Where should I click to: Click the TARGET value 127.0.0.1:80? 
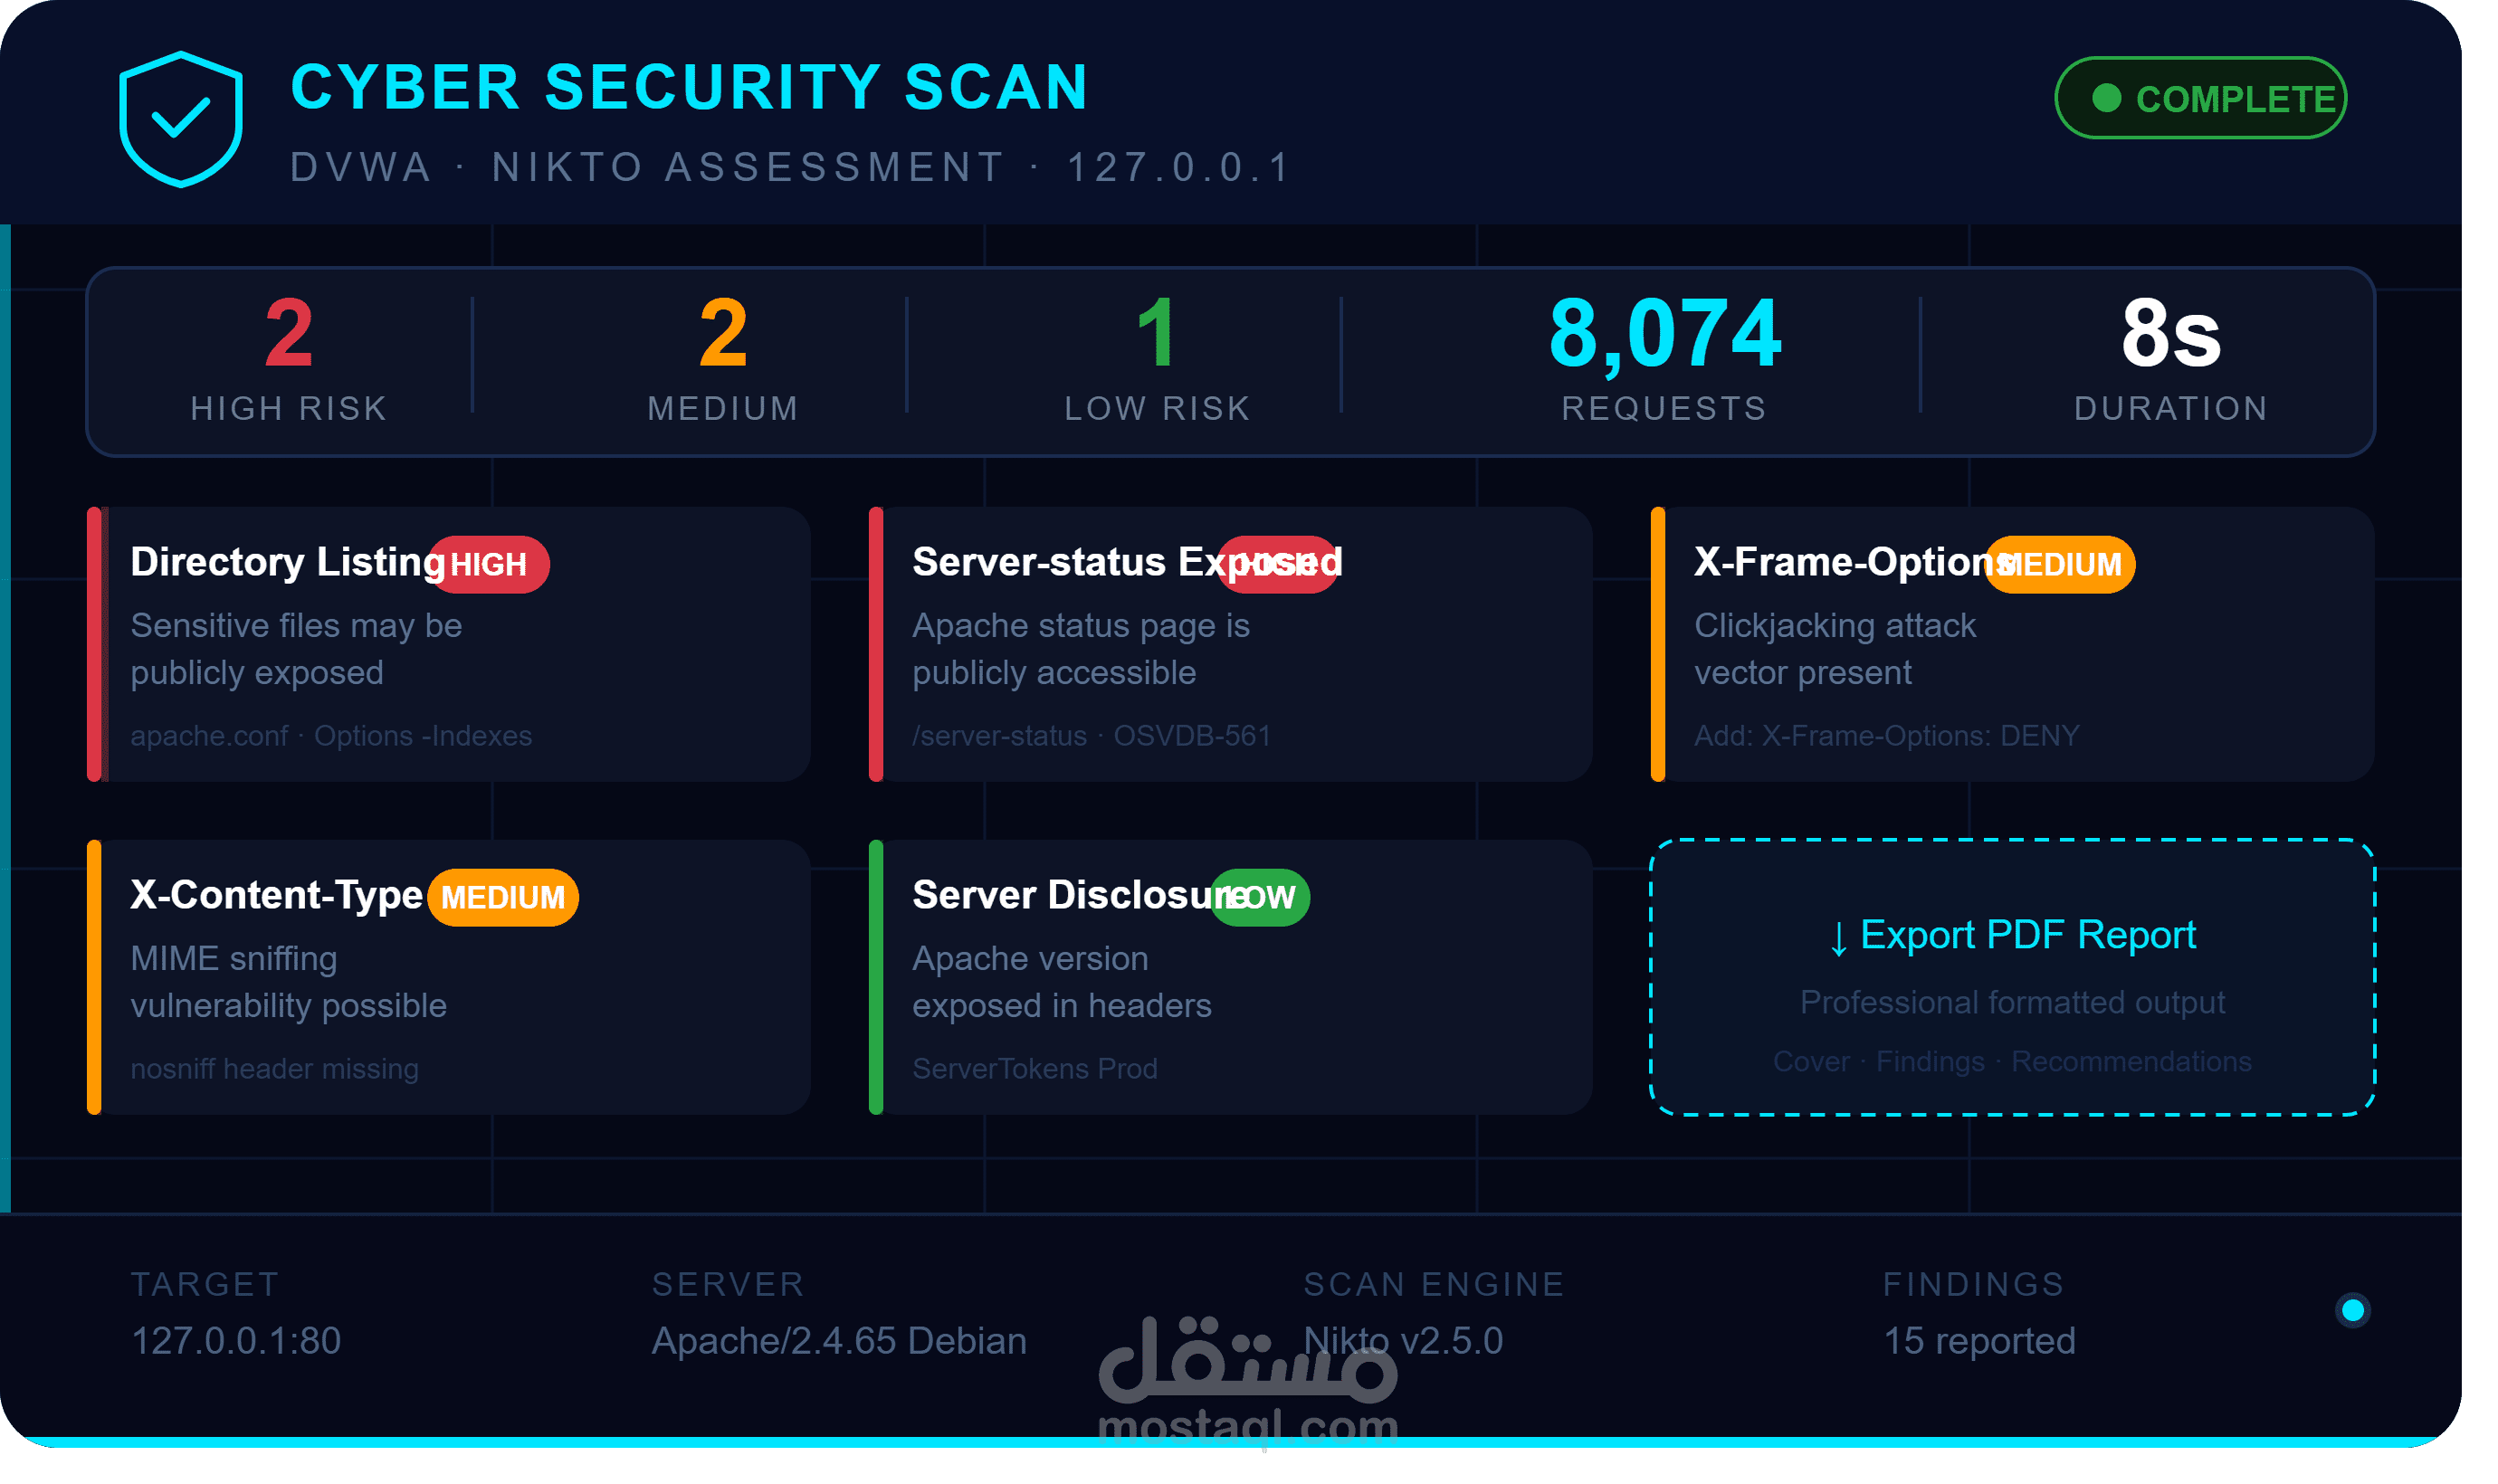tap(236, 1341)
